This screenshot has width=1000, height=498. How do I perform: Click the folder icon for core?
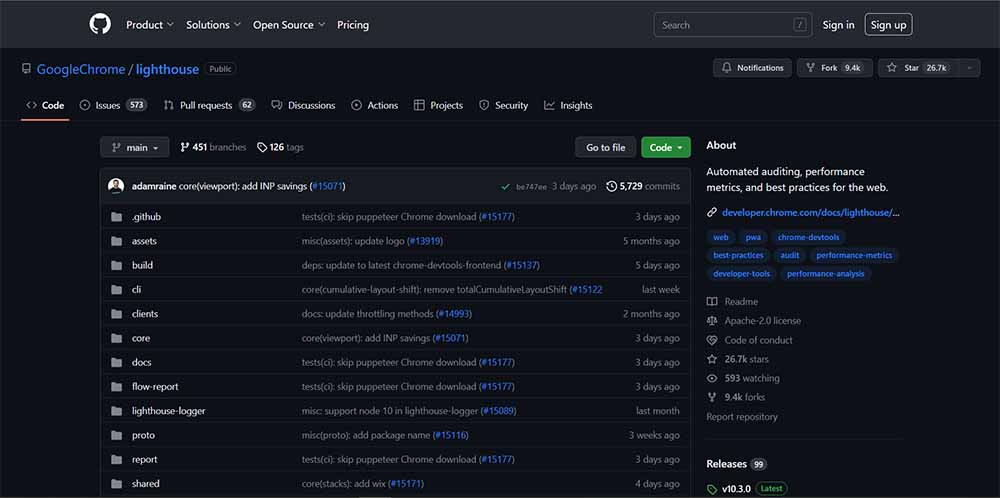[116, 338]
